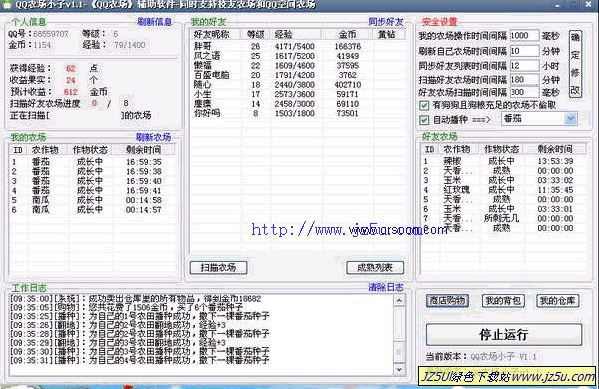The height and width of the screenshot is (389, 599).
Task: Click the log entry at 09:35:00
Action: (x=136, y=299)
